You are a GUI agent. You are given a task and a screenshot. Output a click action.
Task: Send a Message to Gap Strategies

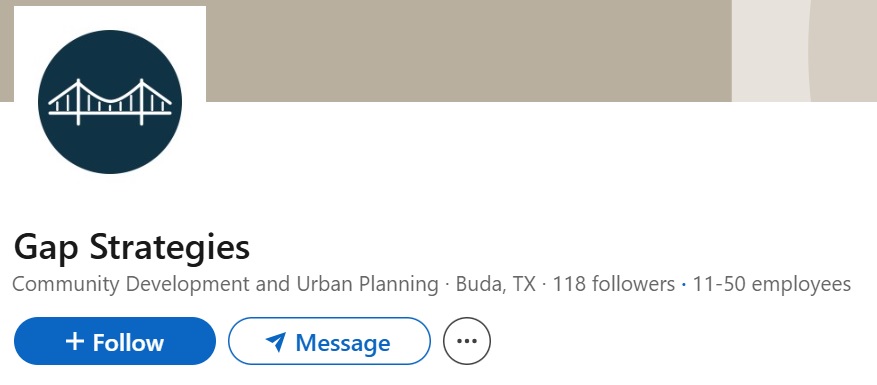pos(329,341)
